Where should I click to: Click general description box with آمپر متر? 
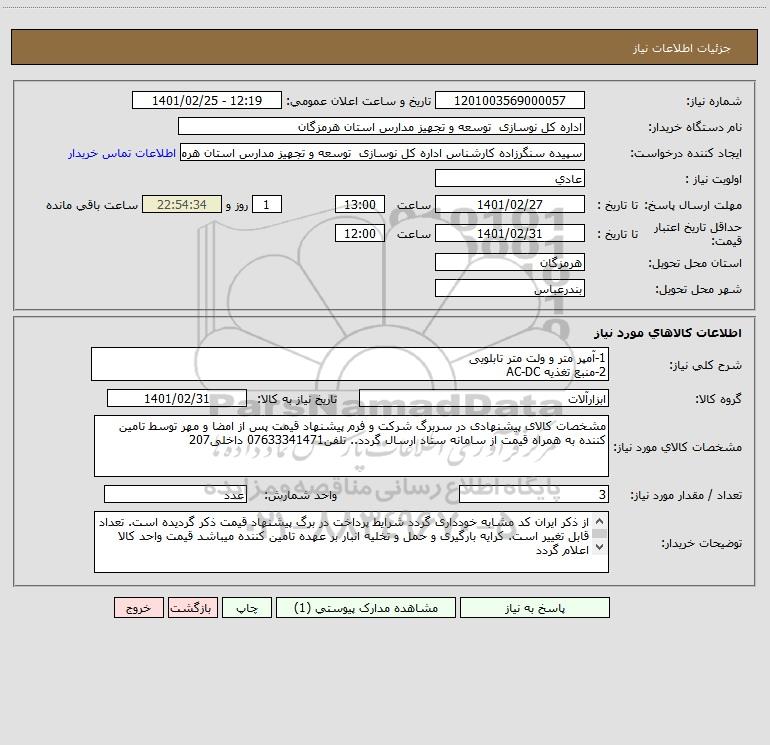[350, 364]
